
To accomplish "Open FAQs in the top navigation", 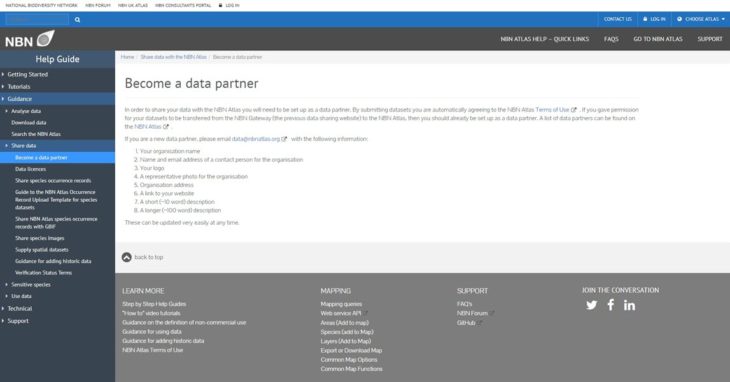I will tap(611, 39).
